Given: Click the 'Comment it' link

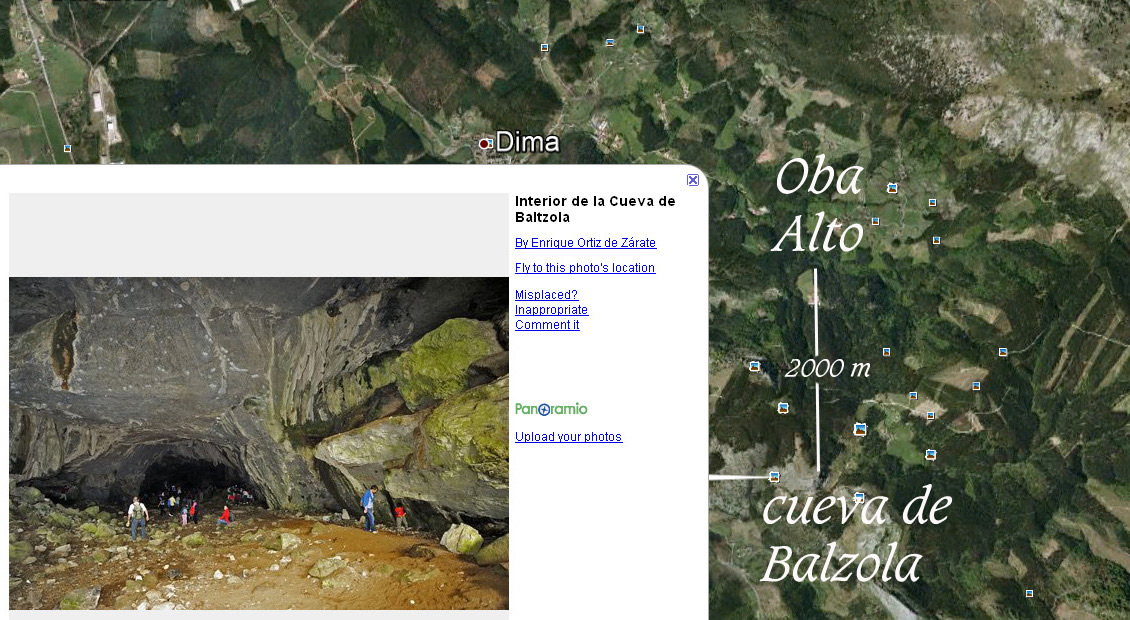Looking at the screenshot, I should pos(547,325).
